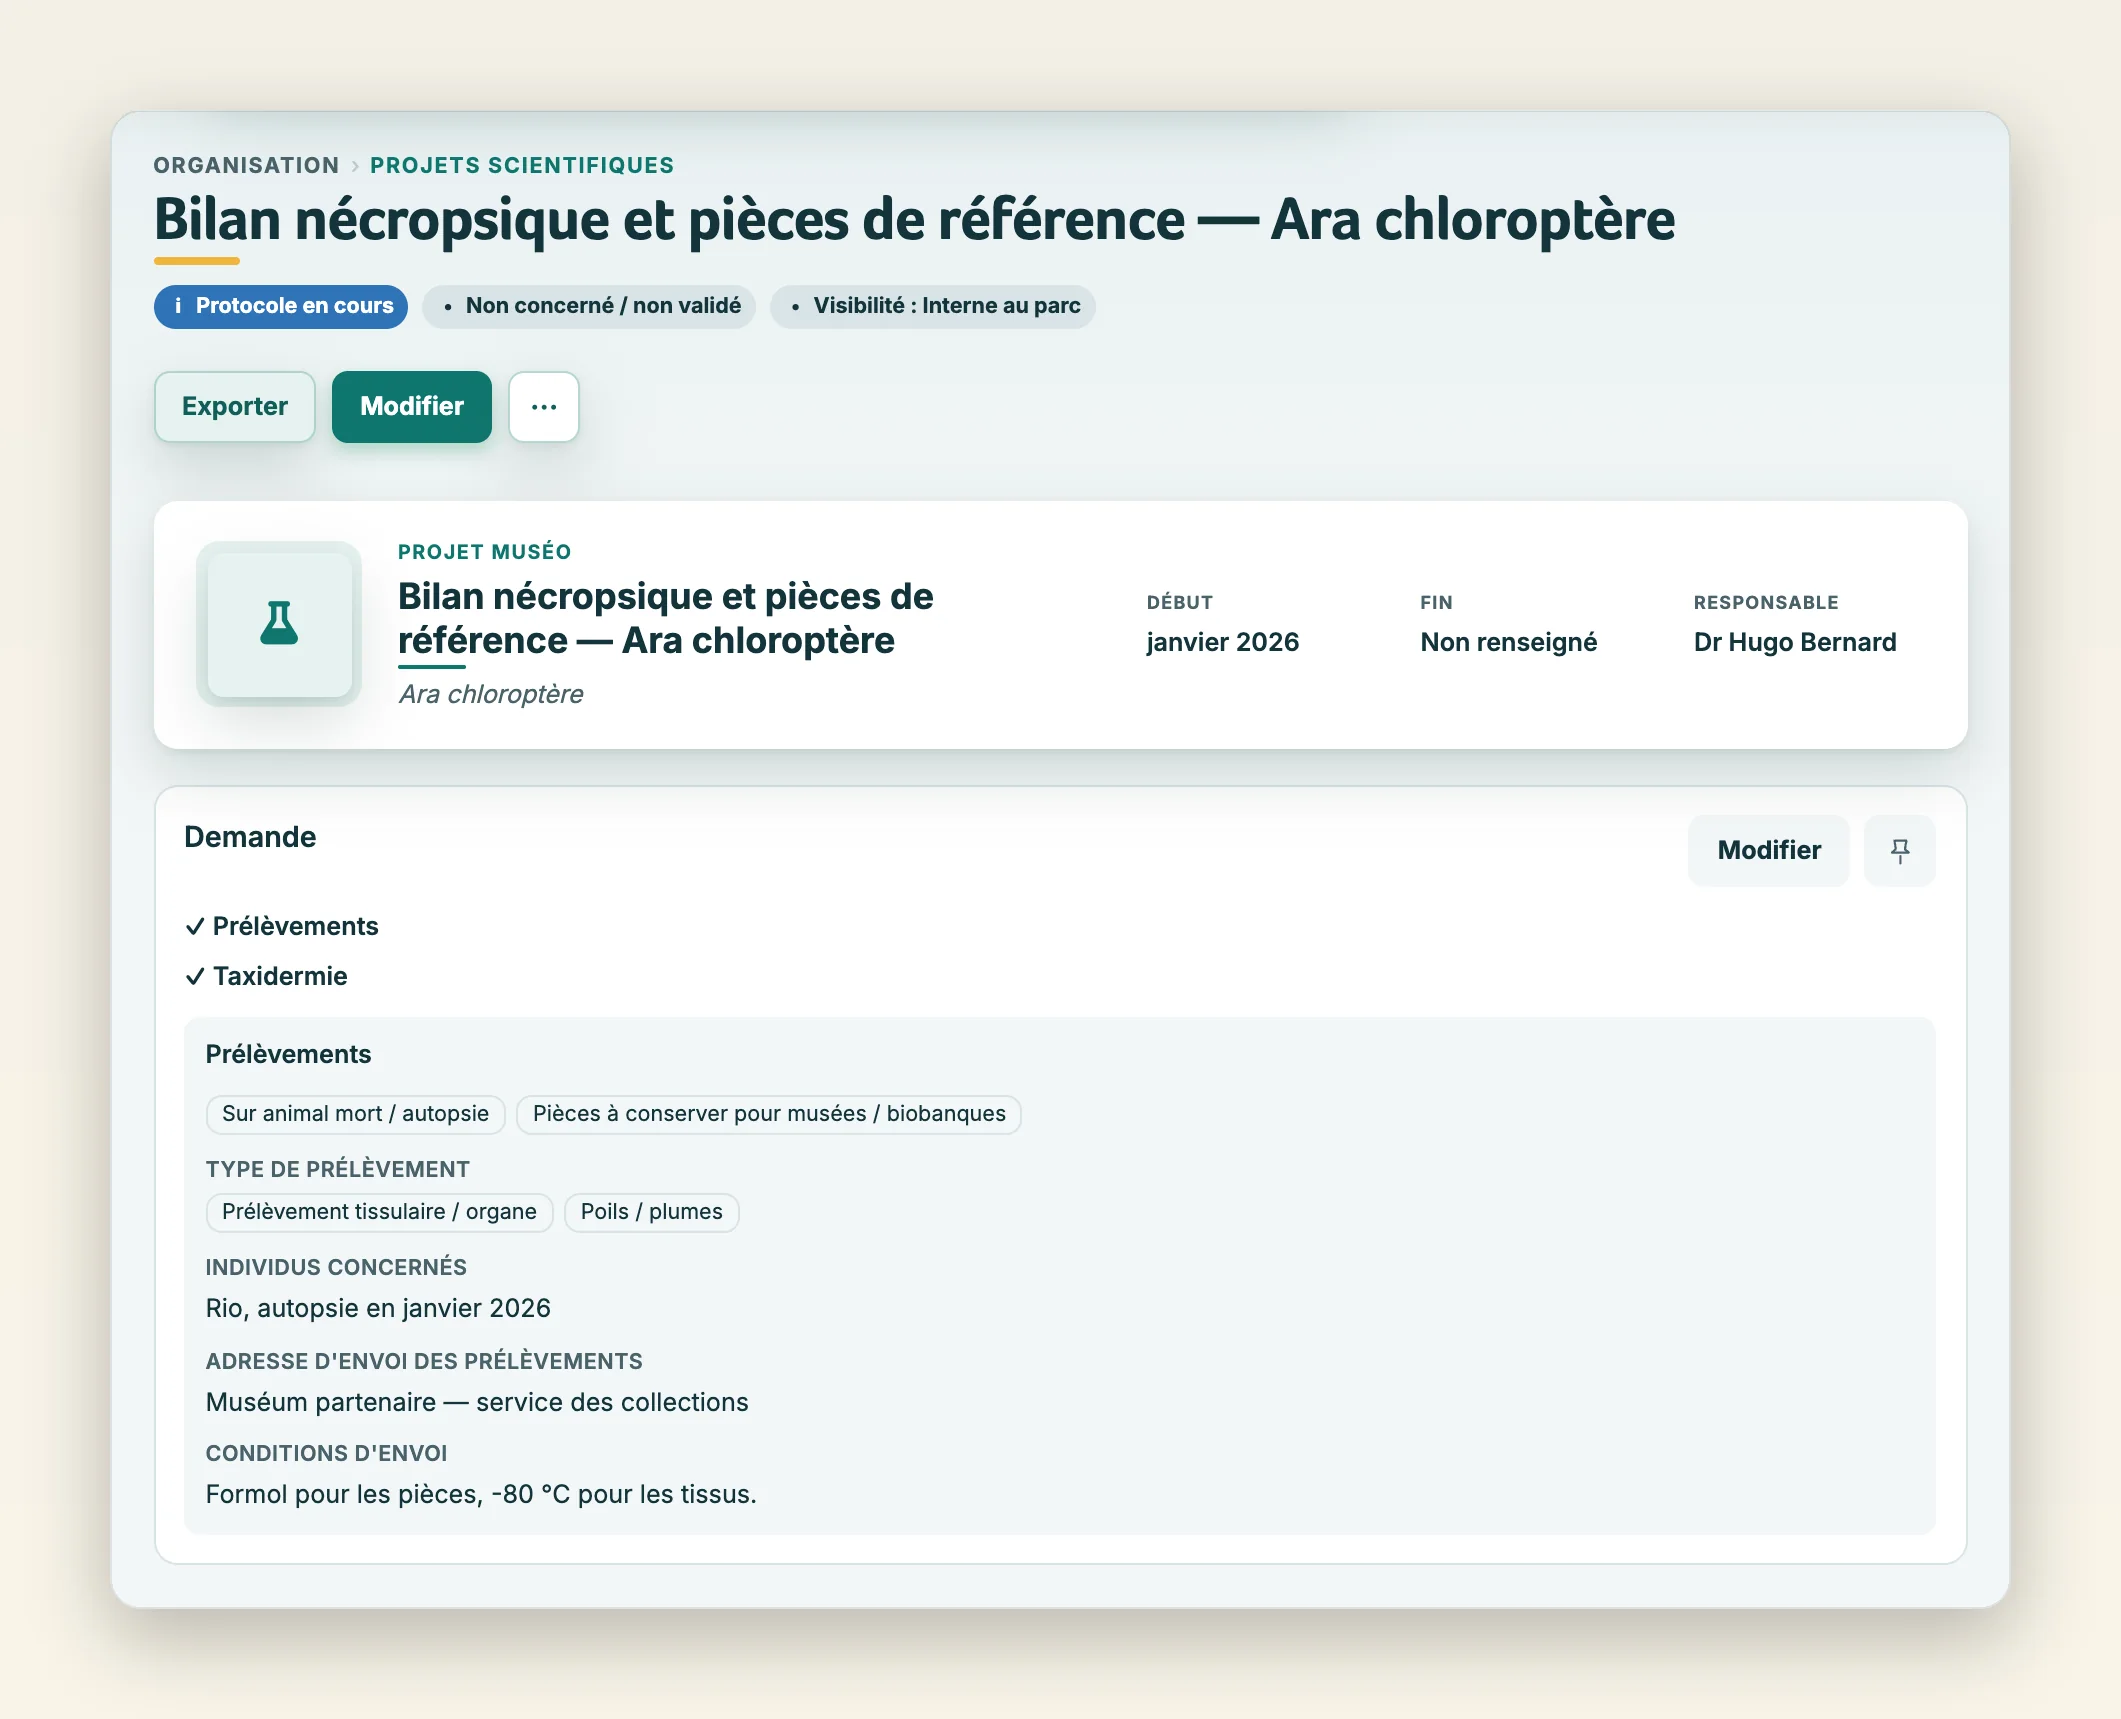The height and width of the screenshot is (1719, 2121).
Task: Click the Rio, autopsie en janvier 2026 text
Action: pyautogui.click(x=378, y=1309)
